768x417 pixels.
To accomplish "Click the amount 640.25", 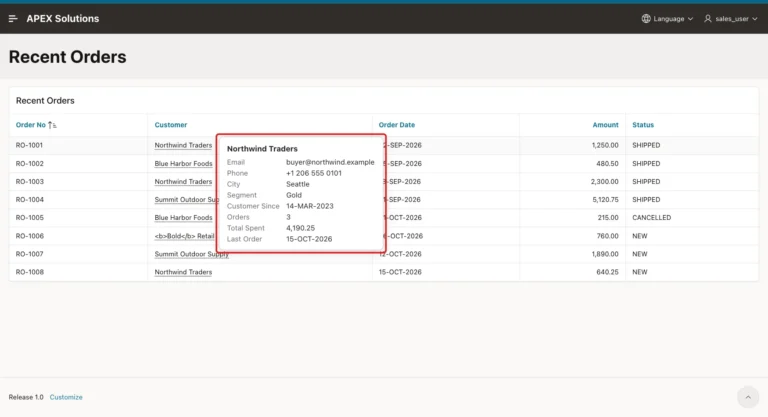I will pyautogui.click(x=607, y=272).
